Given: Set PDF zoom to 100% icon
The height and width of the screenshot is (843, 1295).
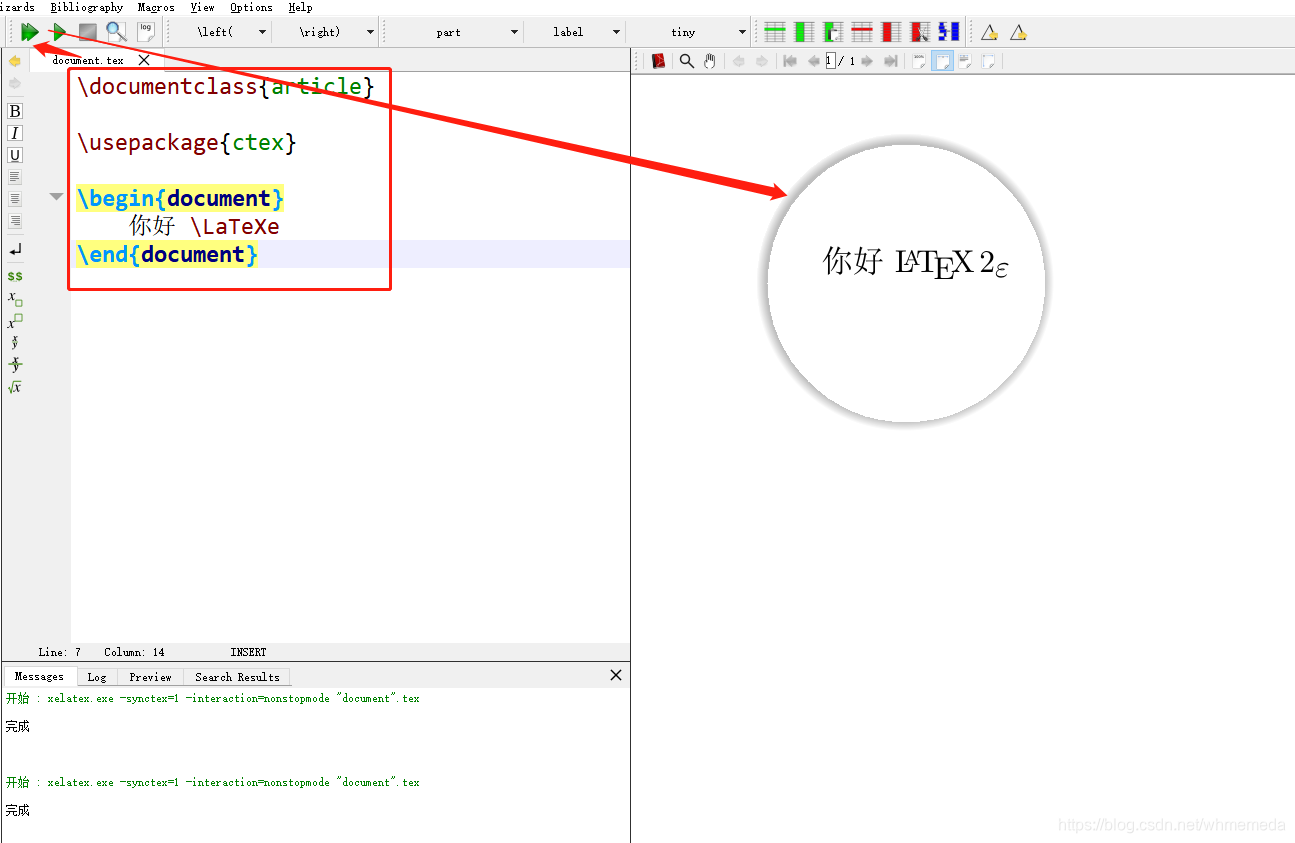Looking at the screenshot, I should pos(919,61).
